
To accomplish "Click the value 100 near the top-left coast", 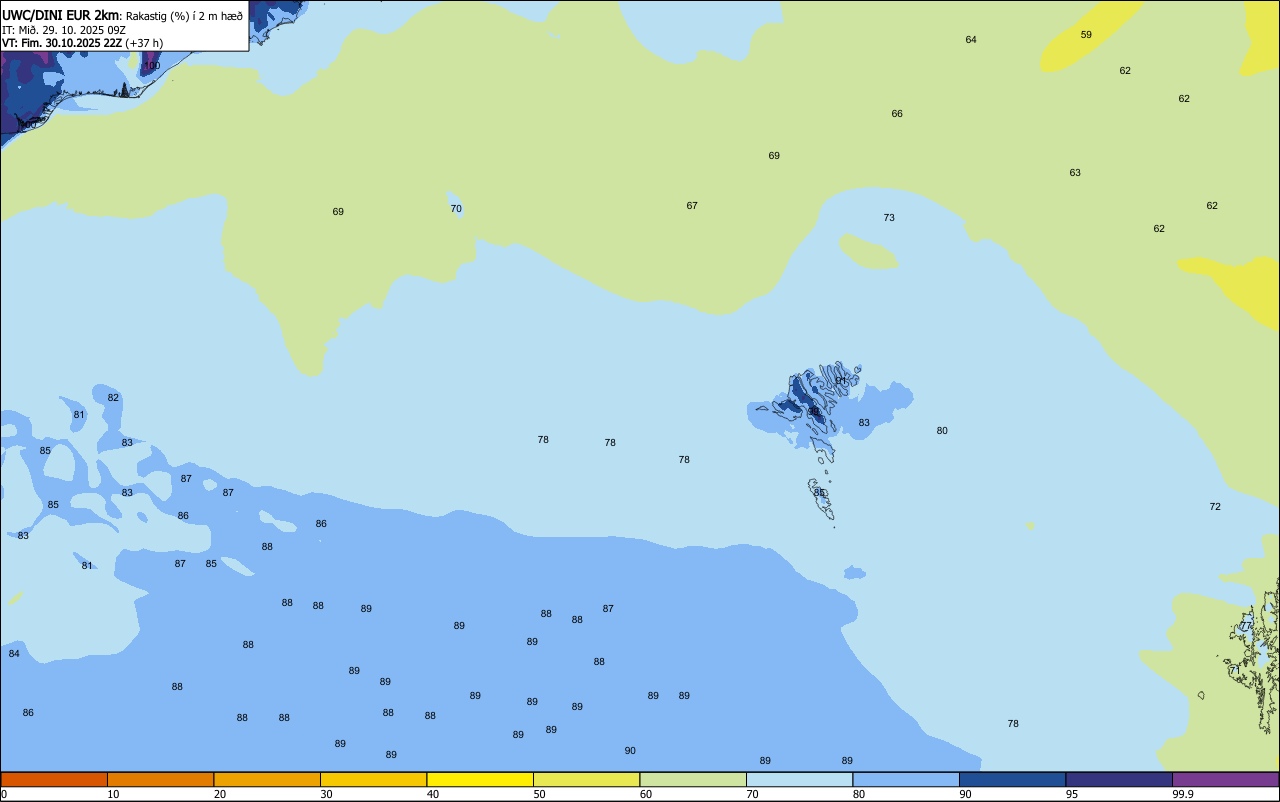I will pyautogui.click(x=151, y=66).
